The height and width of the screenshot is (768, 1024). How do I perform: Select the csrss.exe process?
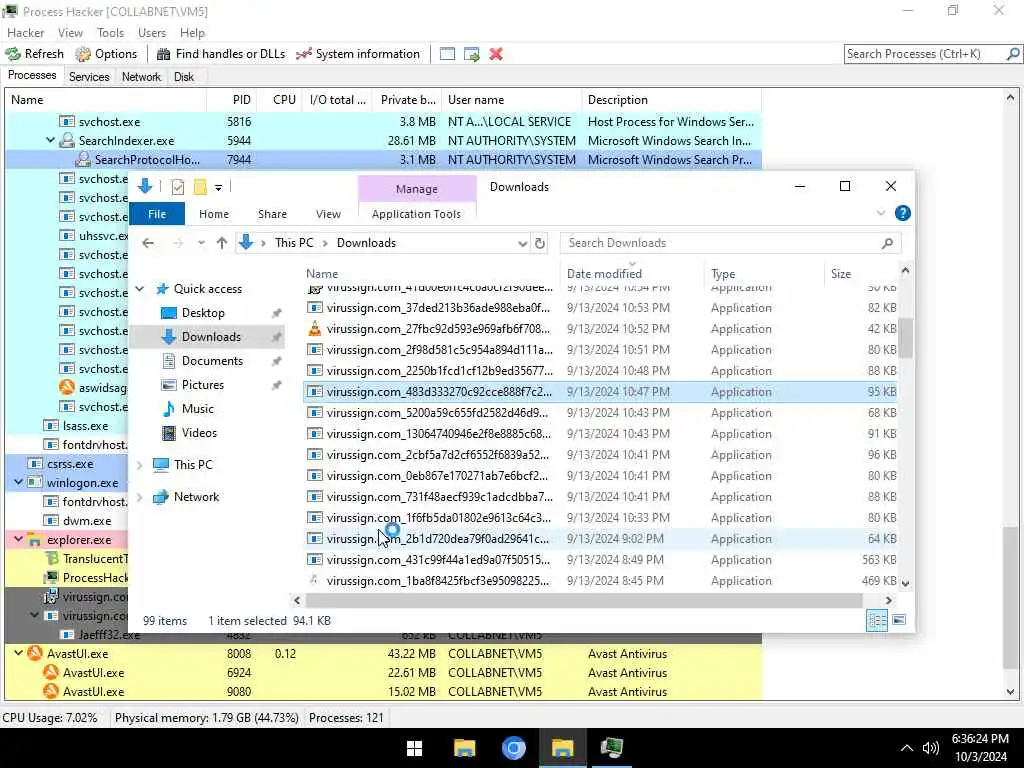[x=70, y=464]
